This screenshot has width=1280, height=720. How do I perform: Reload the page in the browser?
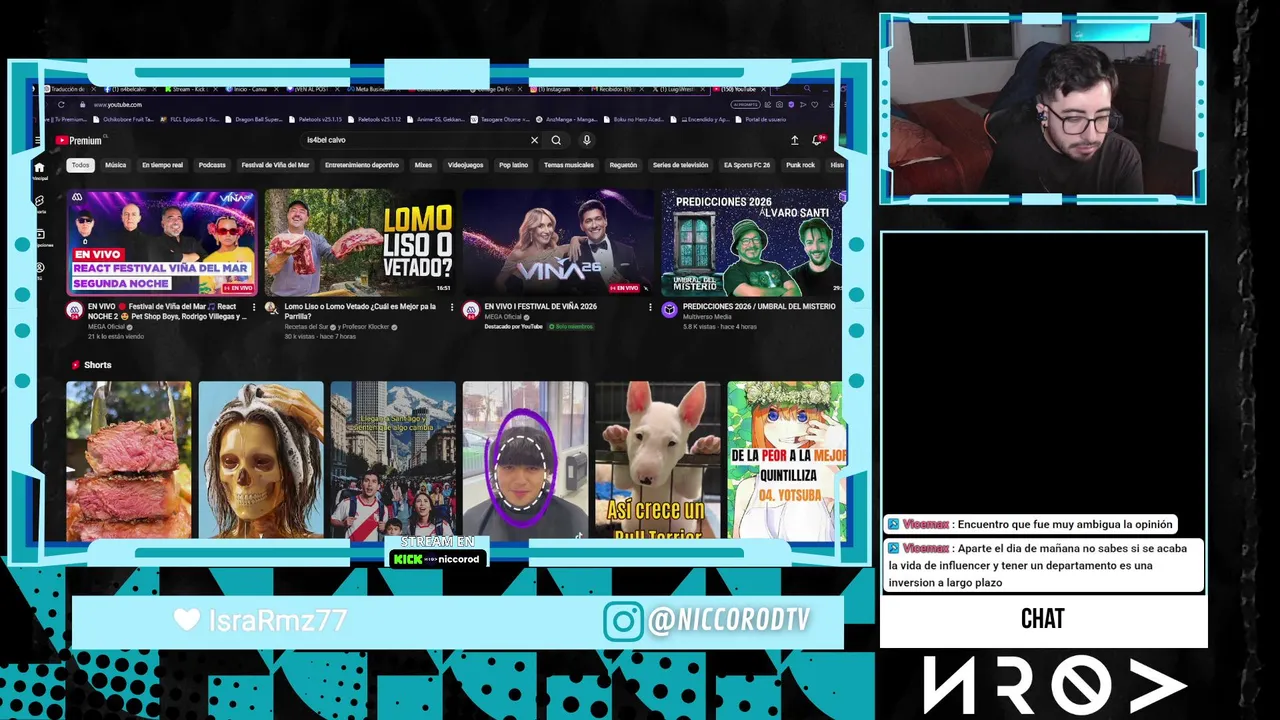tap(61, 104)
